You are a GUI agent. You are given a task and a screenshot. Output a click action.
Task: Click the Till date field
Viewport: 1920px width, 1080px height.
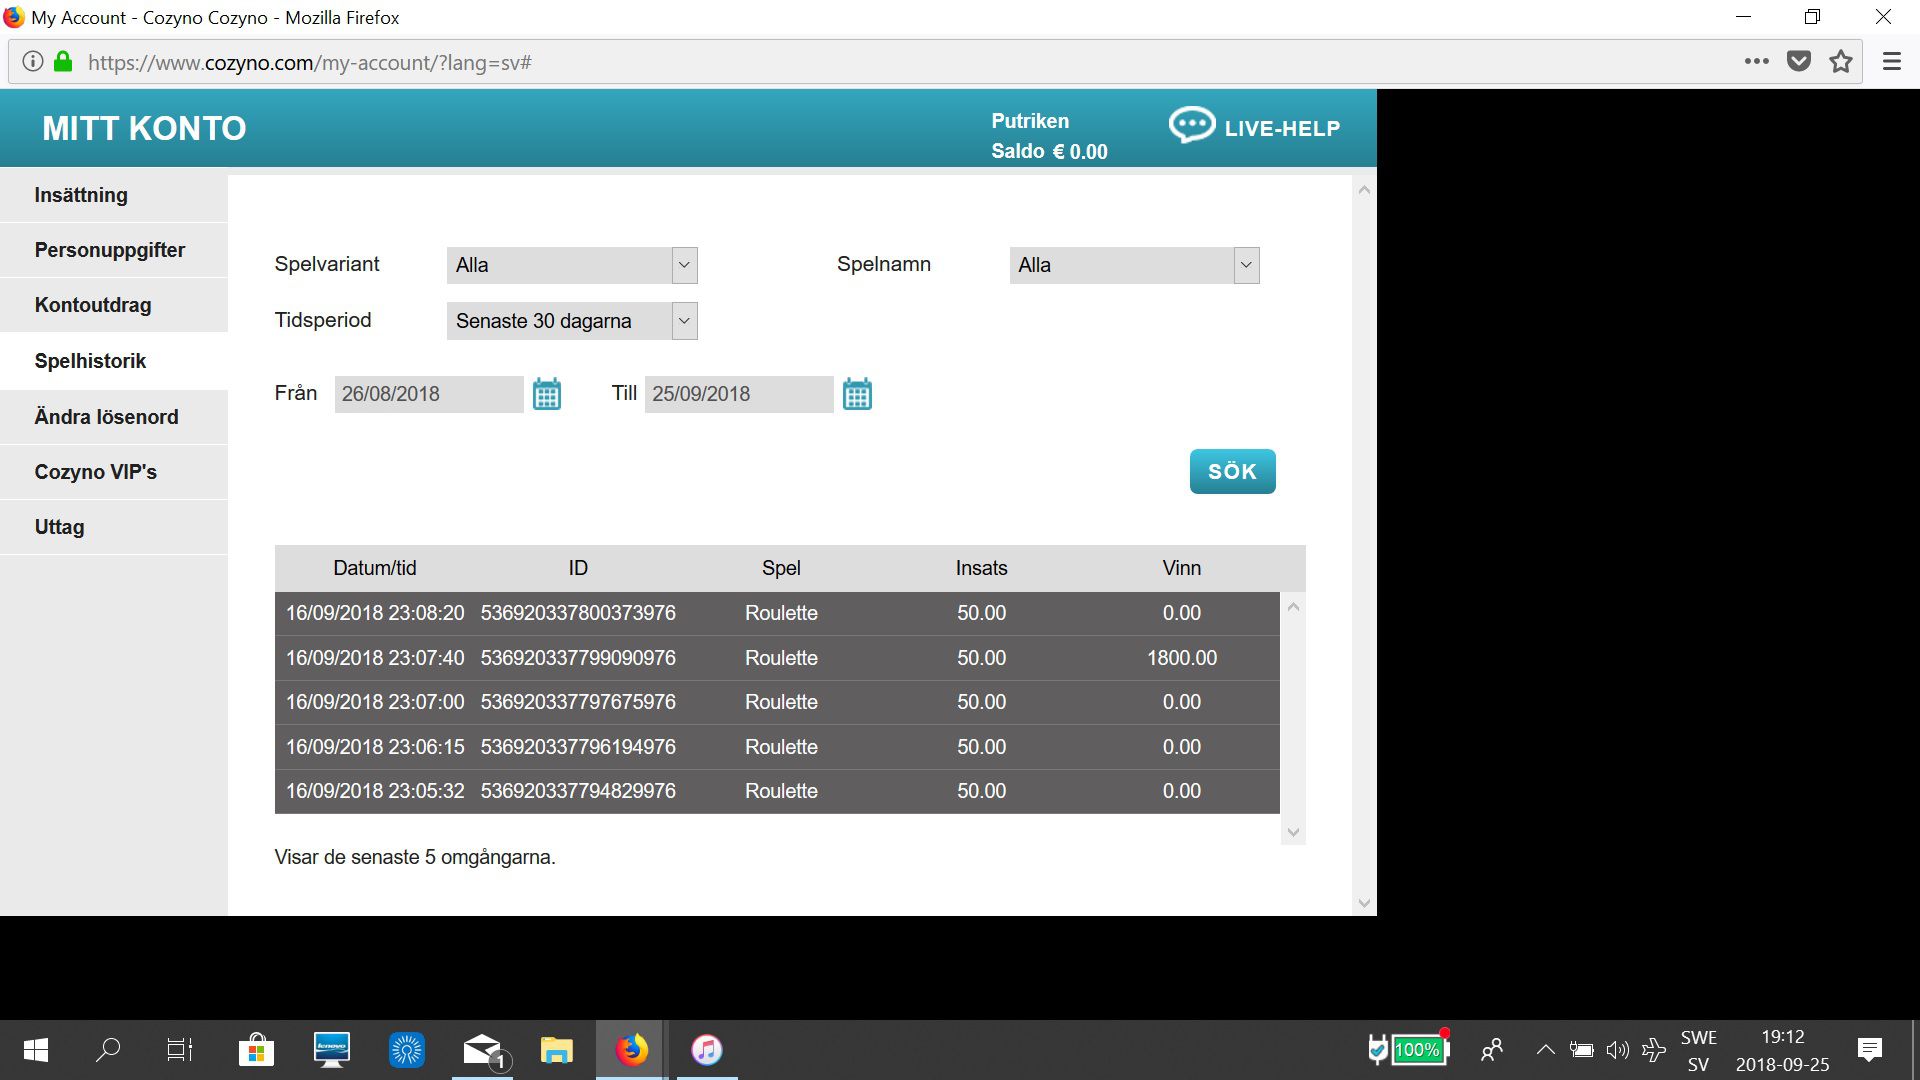pos(739,394)
